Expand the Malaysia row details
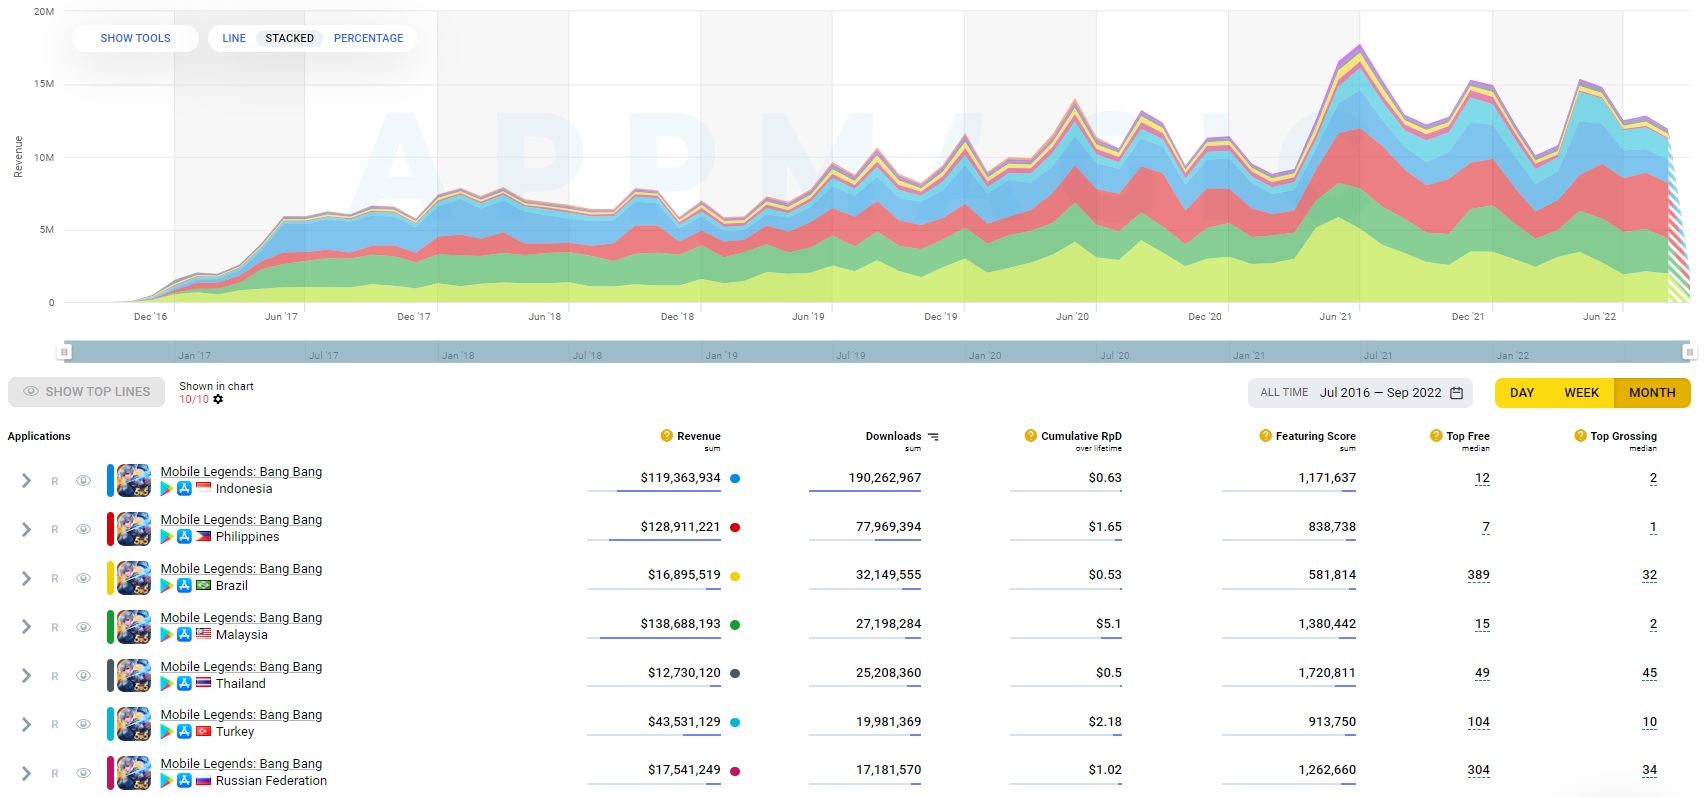1704x797 pixels. 26,627
